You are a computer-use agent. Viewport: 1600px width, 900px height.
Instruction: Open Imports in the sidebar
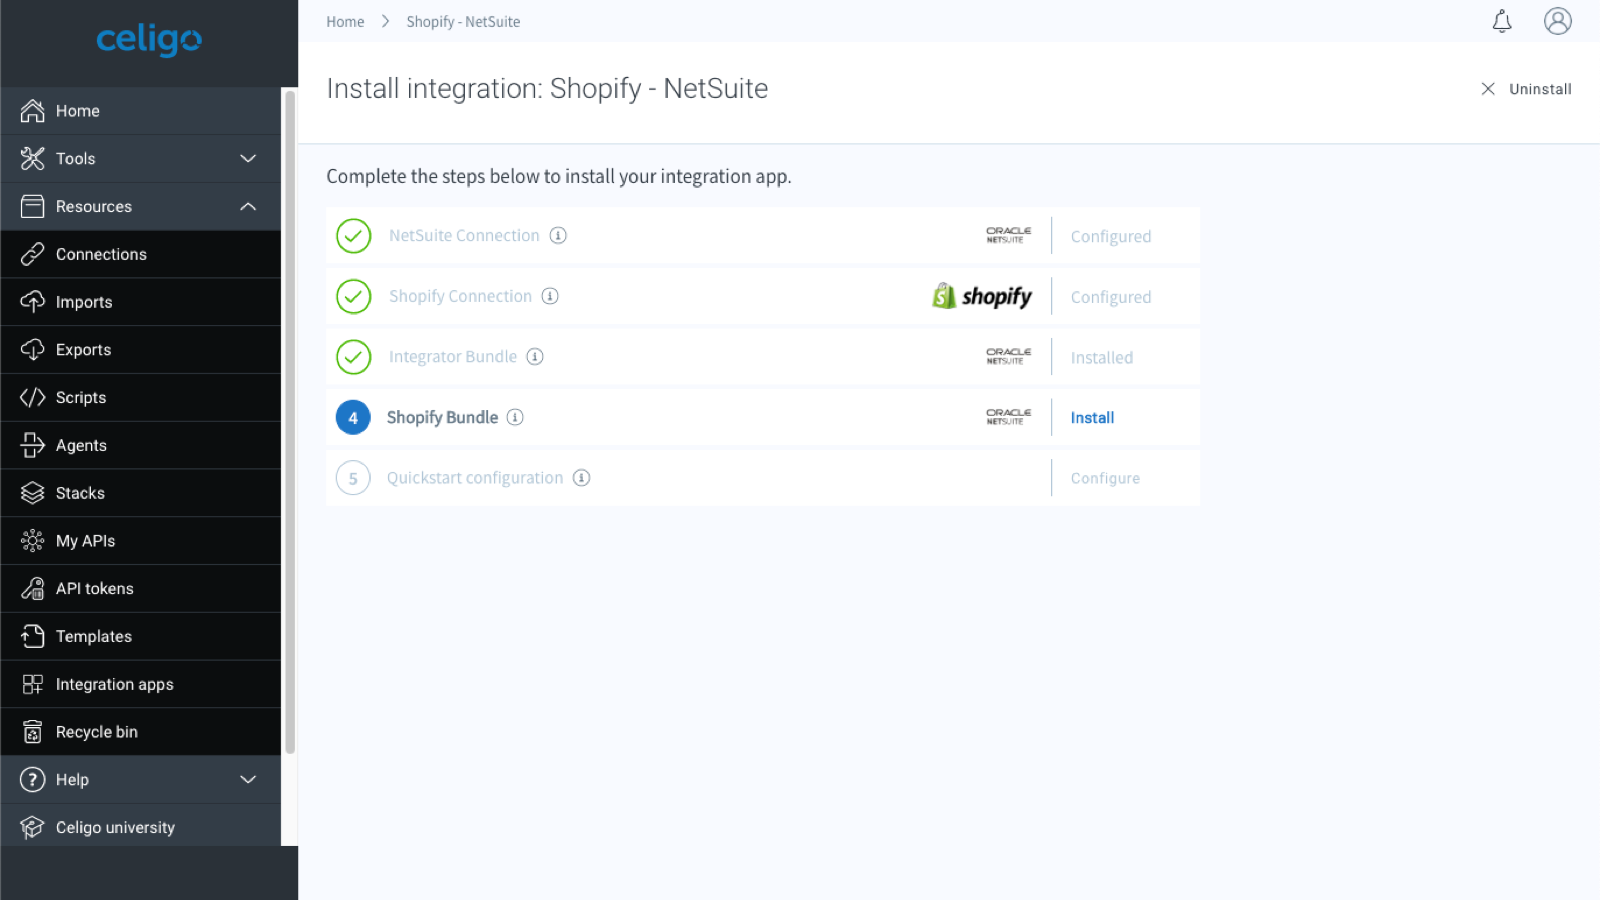click(141, 302)
